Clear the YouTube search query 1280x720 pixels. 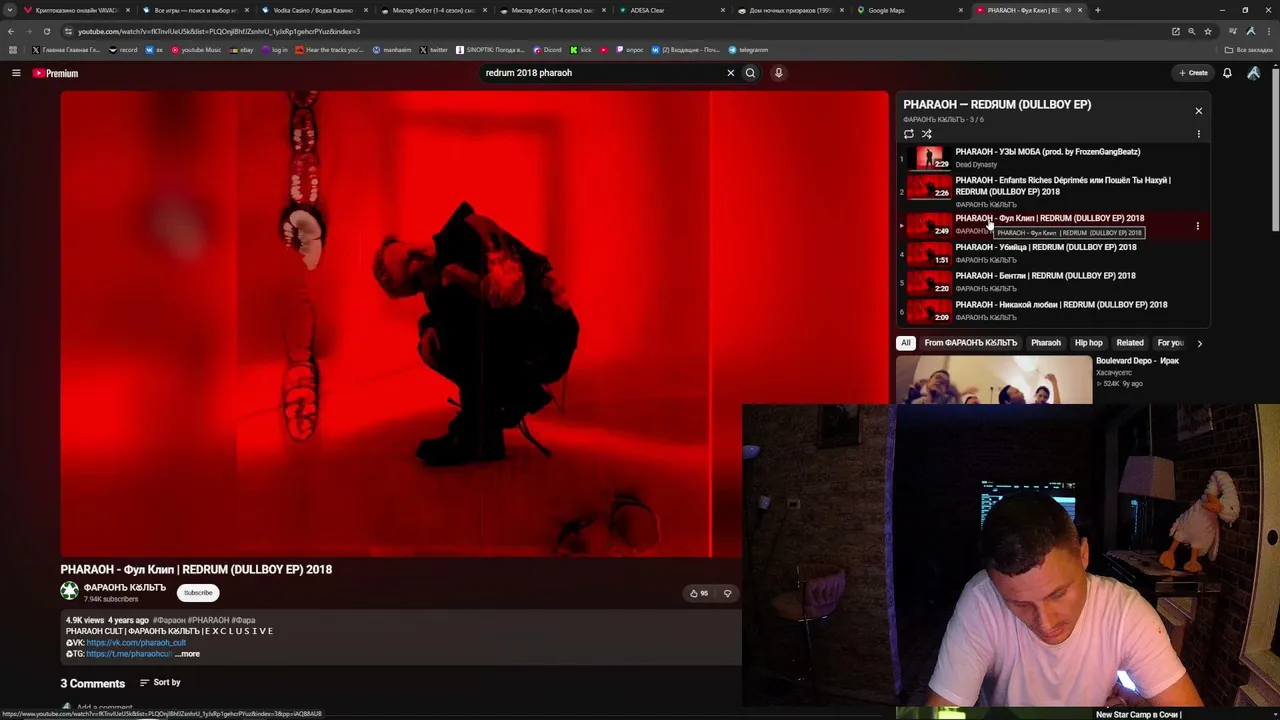pyautogui.click(x=730, y=73)
